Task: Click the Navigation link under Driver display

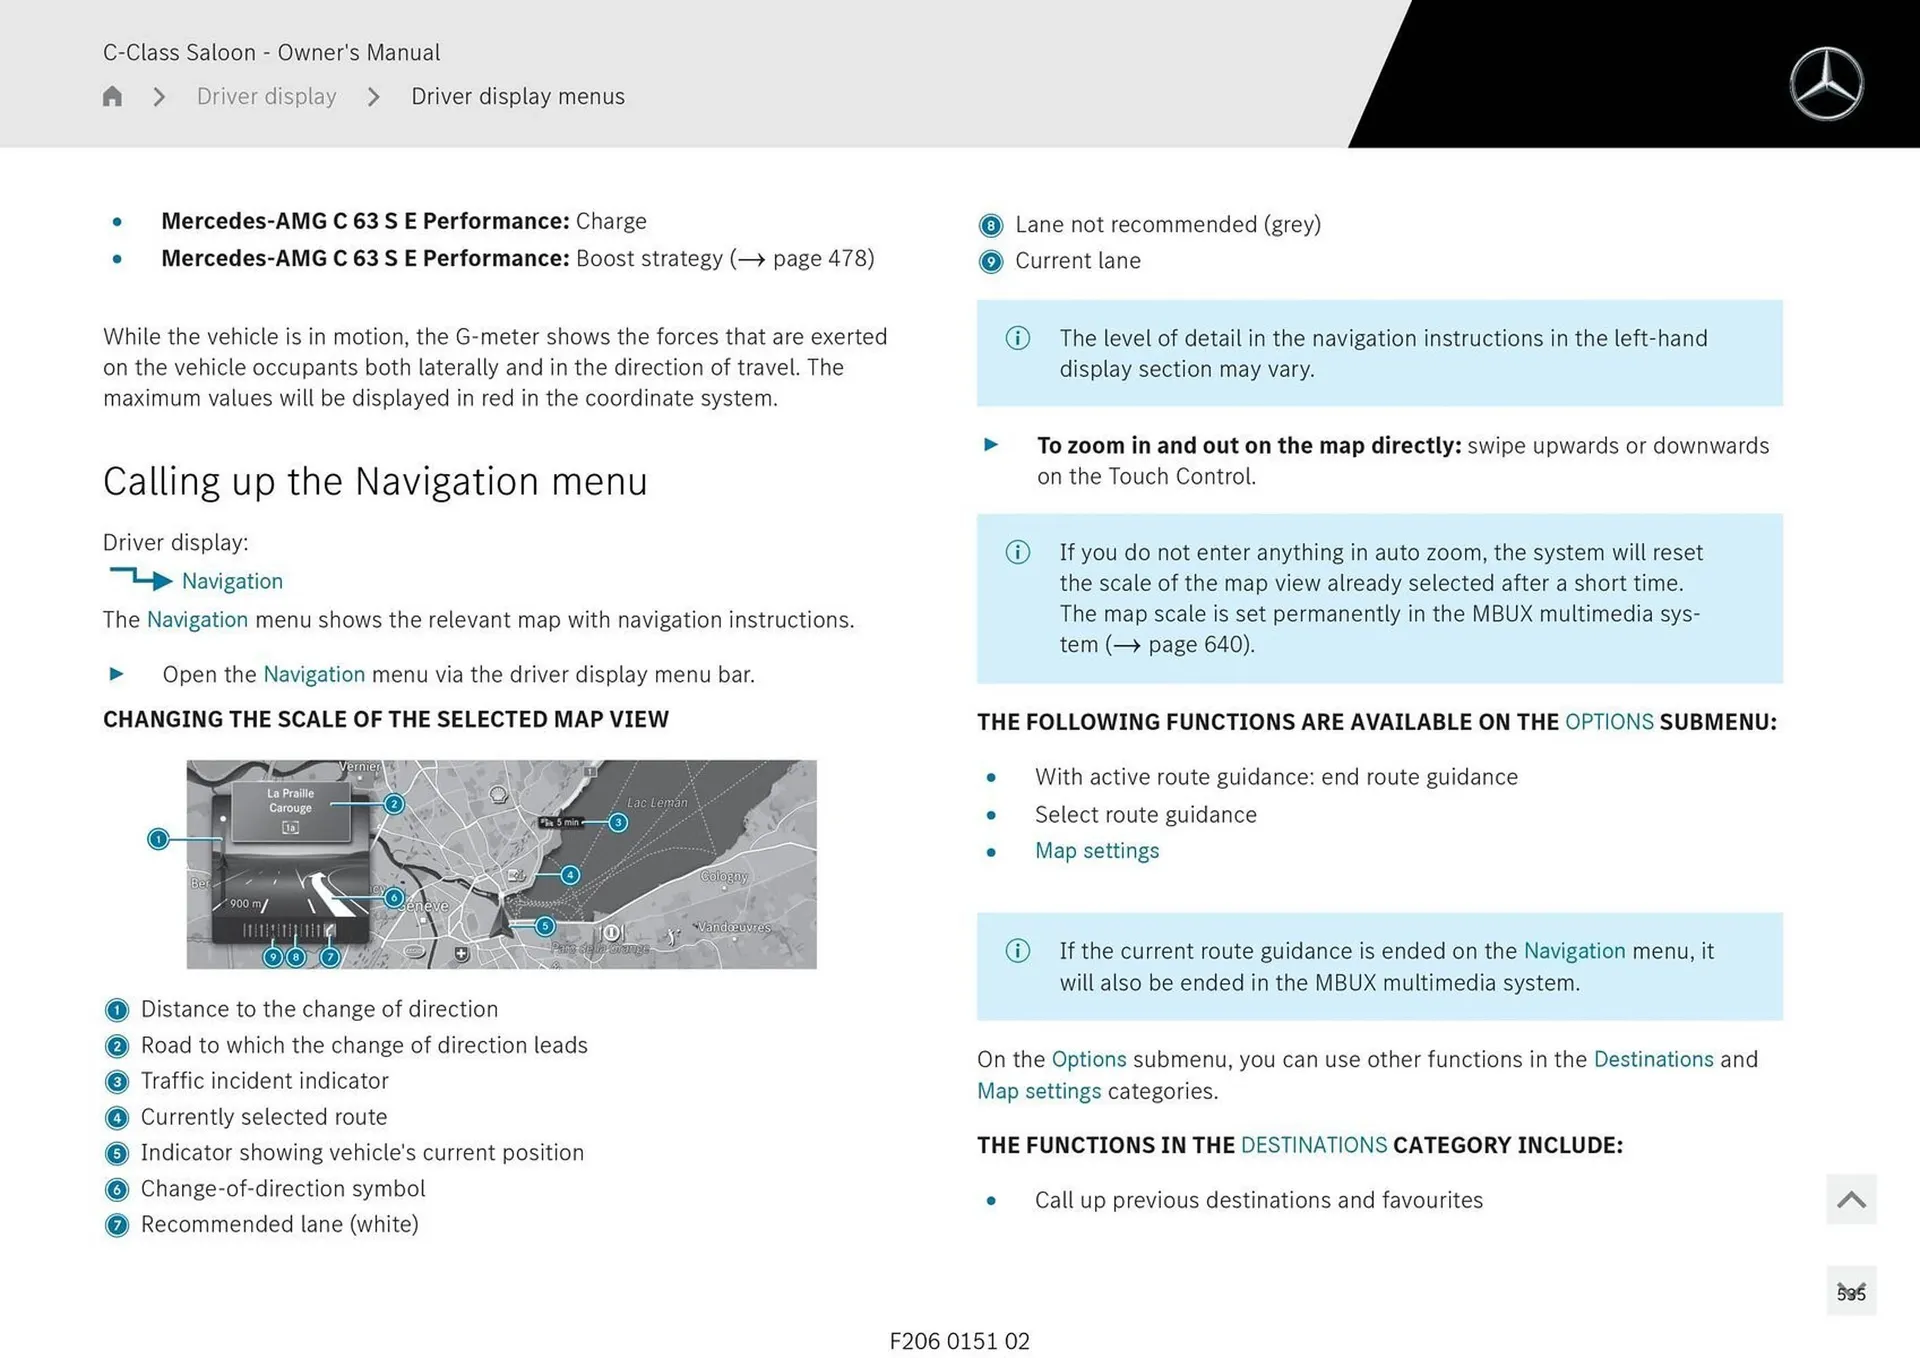Action: tap(232, 581)
